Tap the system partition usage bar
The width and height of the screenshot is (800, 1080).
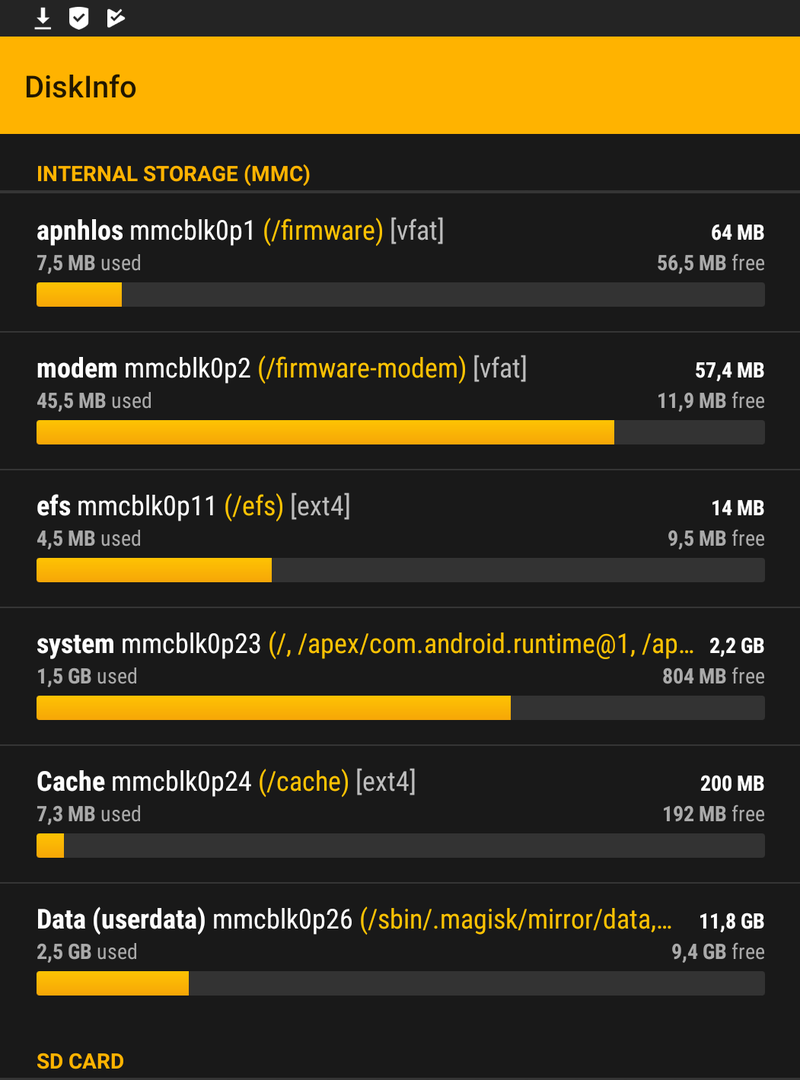click(x=400, y=707)
